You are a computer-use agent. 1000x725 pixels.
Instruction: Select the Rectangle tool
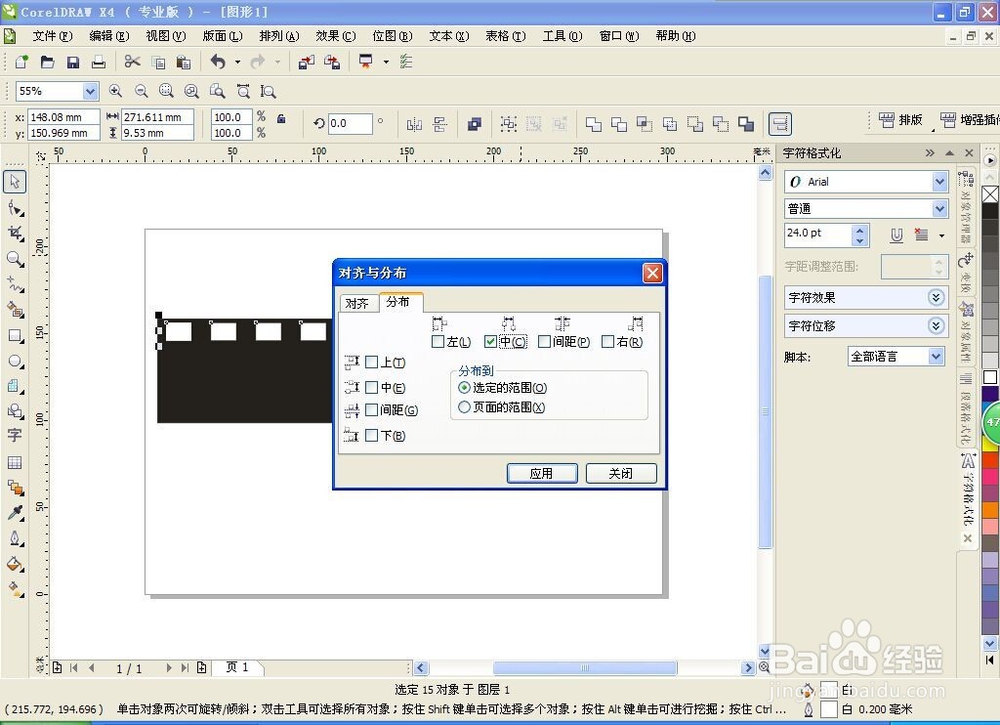pos(14,336)
